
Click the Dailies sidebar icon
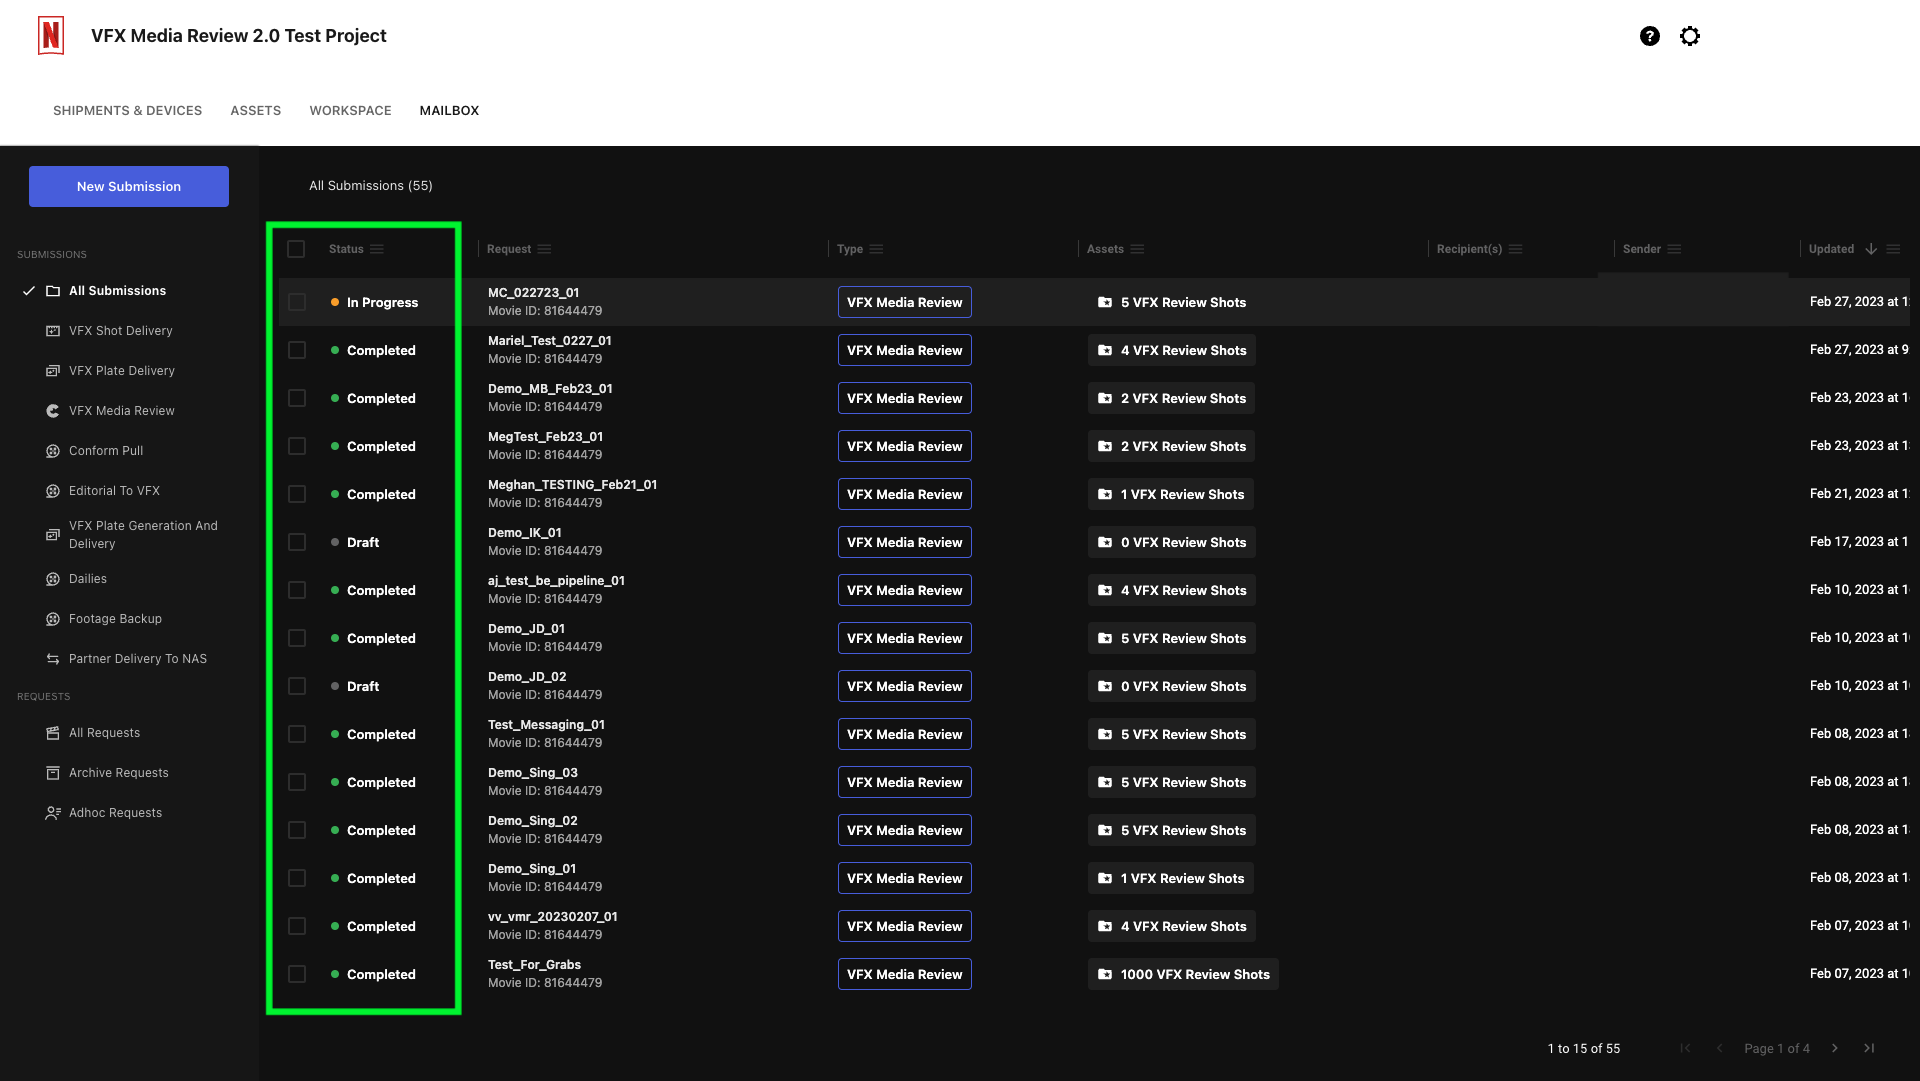[x=53, y=579]
